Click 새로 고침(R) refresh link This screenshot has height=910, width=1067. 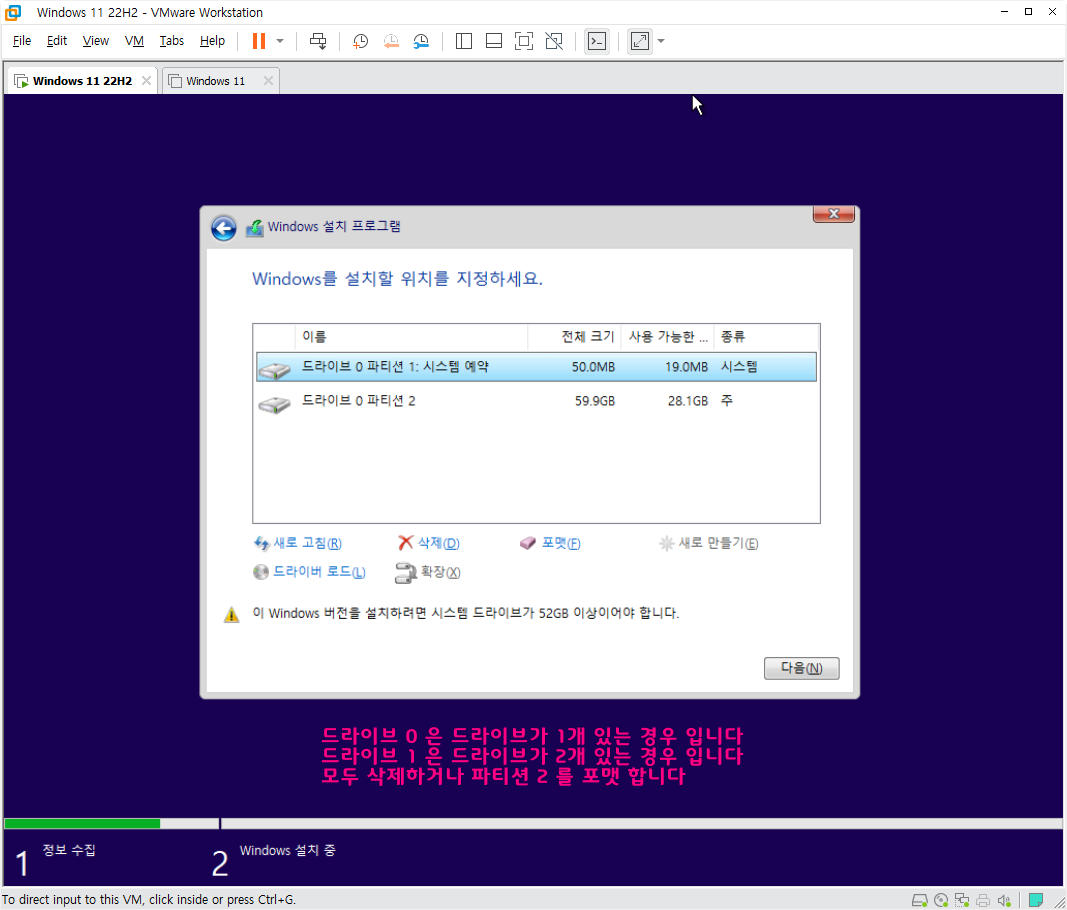[x=297, y=543]
